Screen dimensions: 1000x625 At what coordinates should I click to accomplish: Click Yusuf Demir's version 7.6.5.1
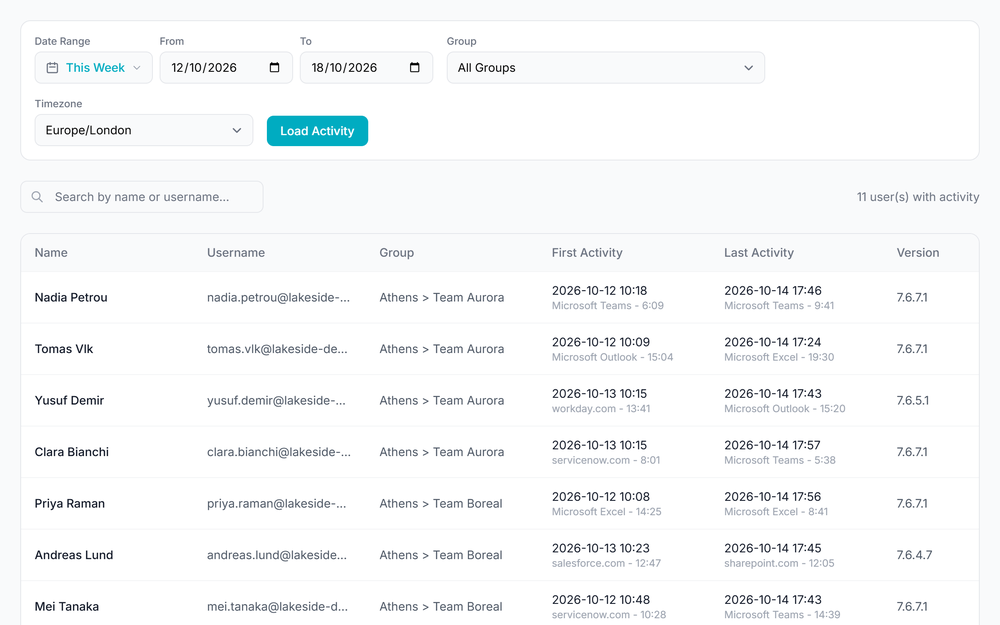tap(913, 401)
